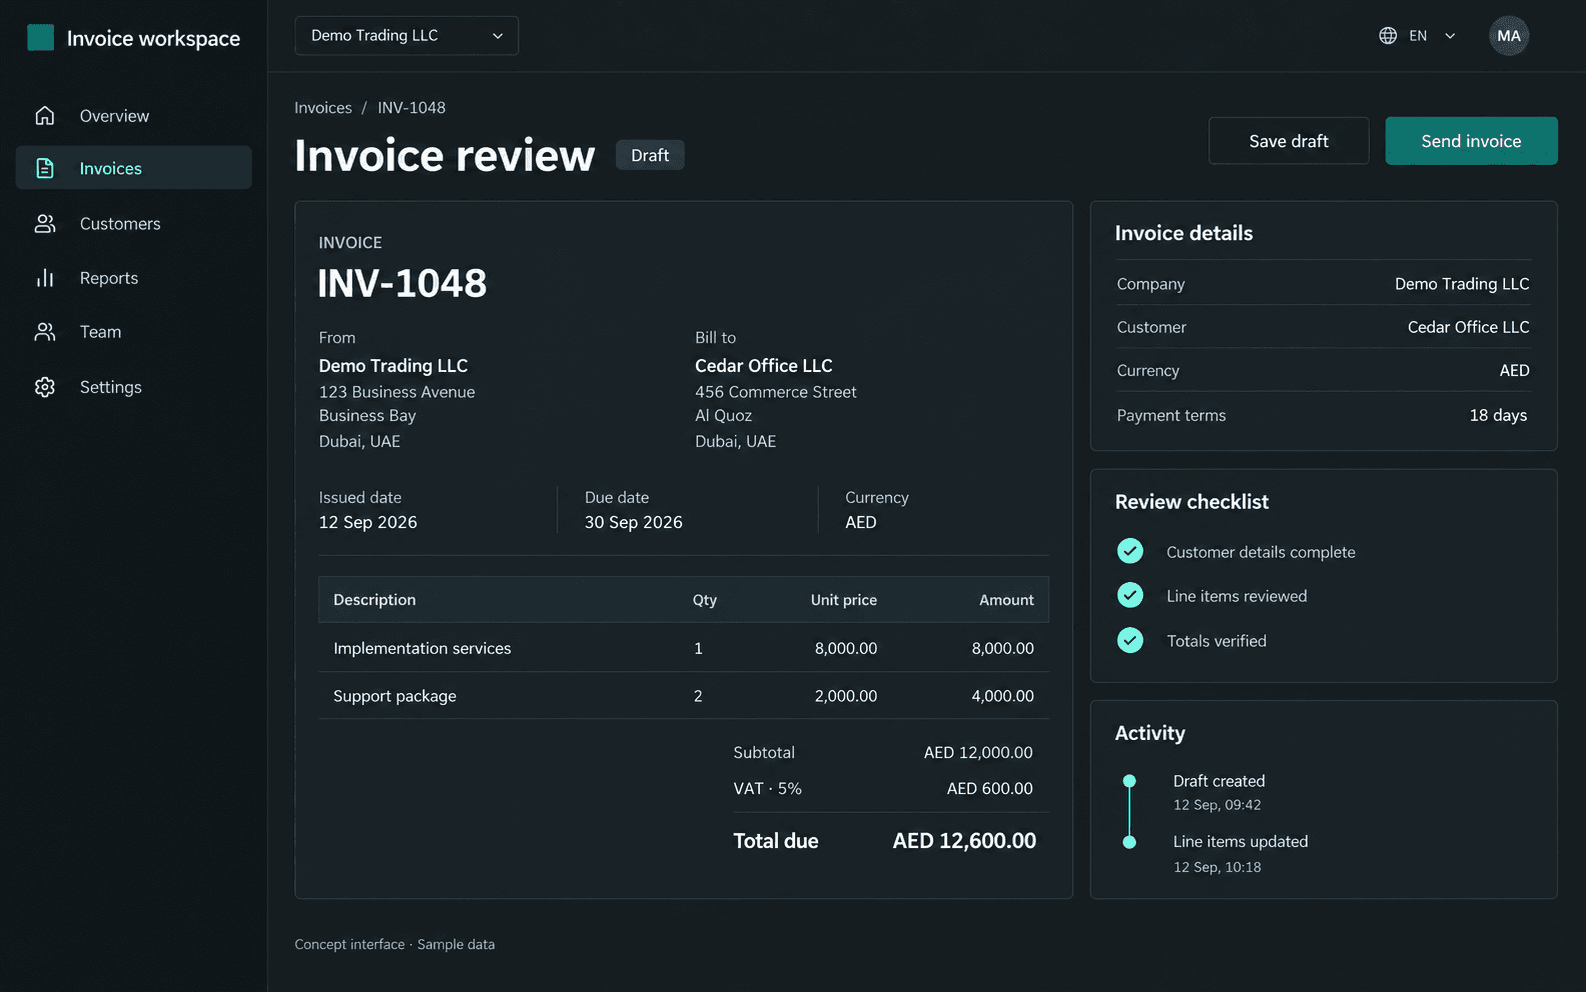Click the Overview home icon

45,116
